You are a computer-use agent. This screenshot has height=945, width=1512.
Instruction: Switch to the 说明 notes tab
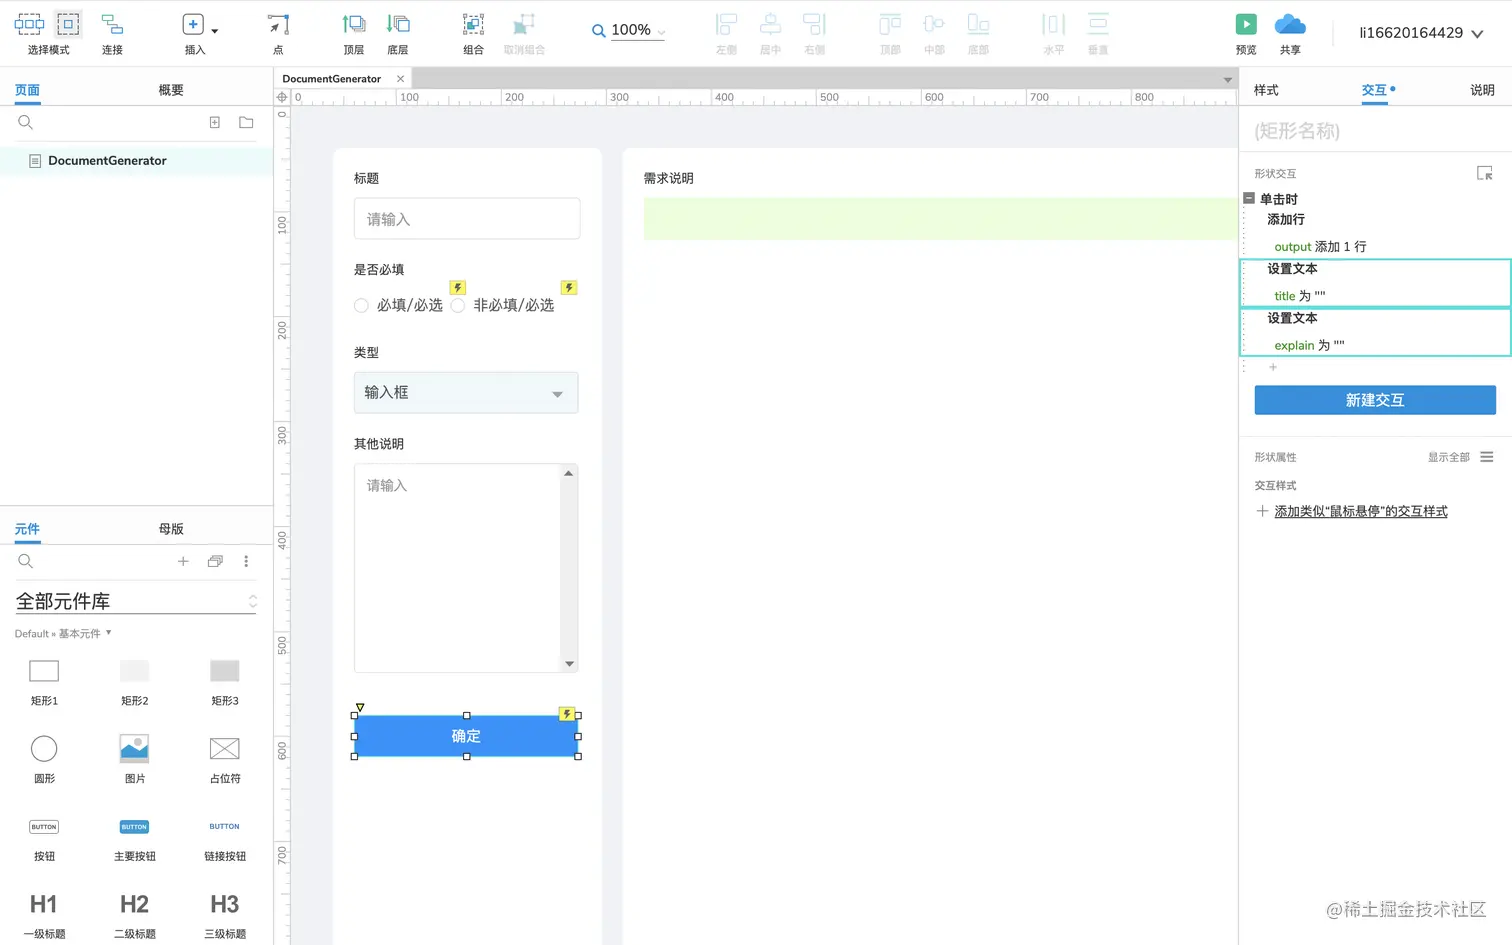pos(1482,90)
